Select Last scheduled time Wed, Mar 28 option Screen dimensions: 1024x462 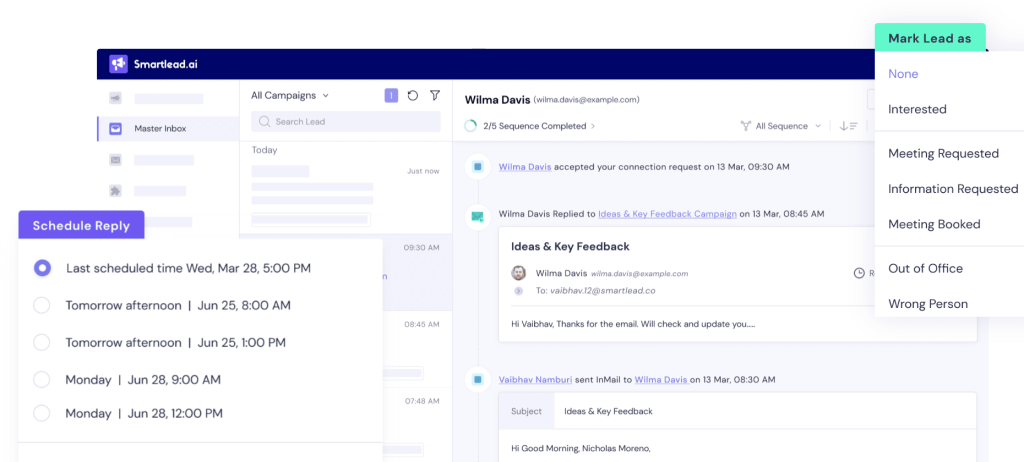42,268
